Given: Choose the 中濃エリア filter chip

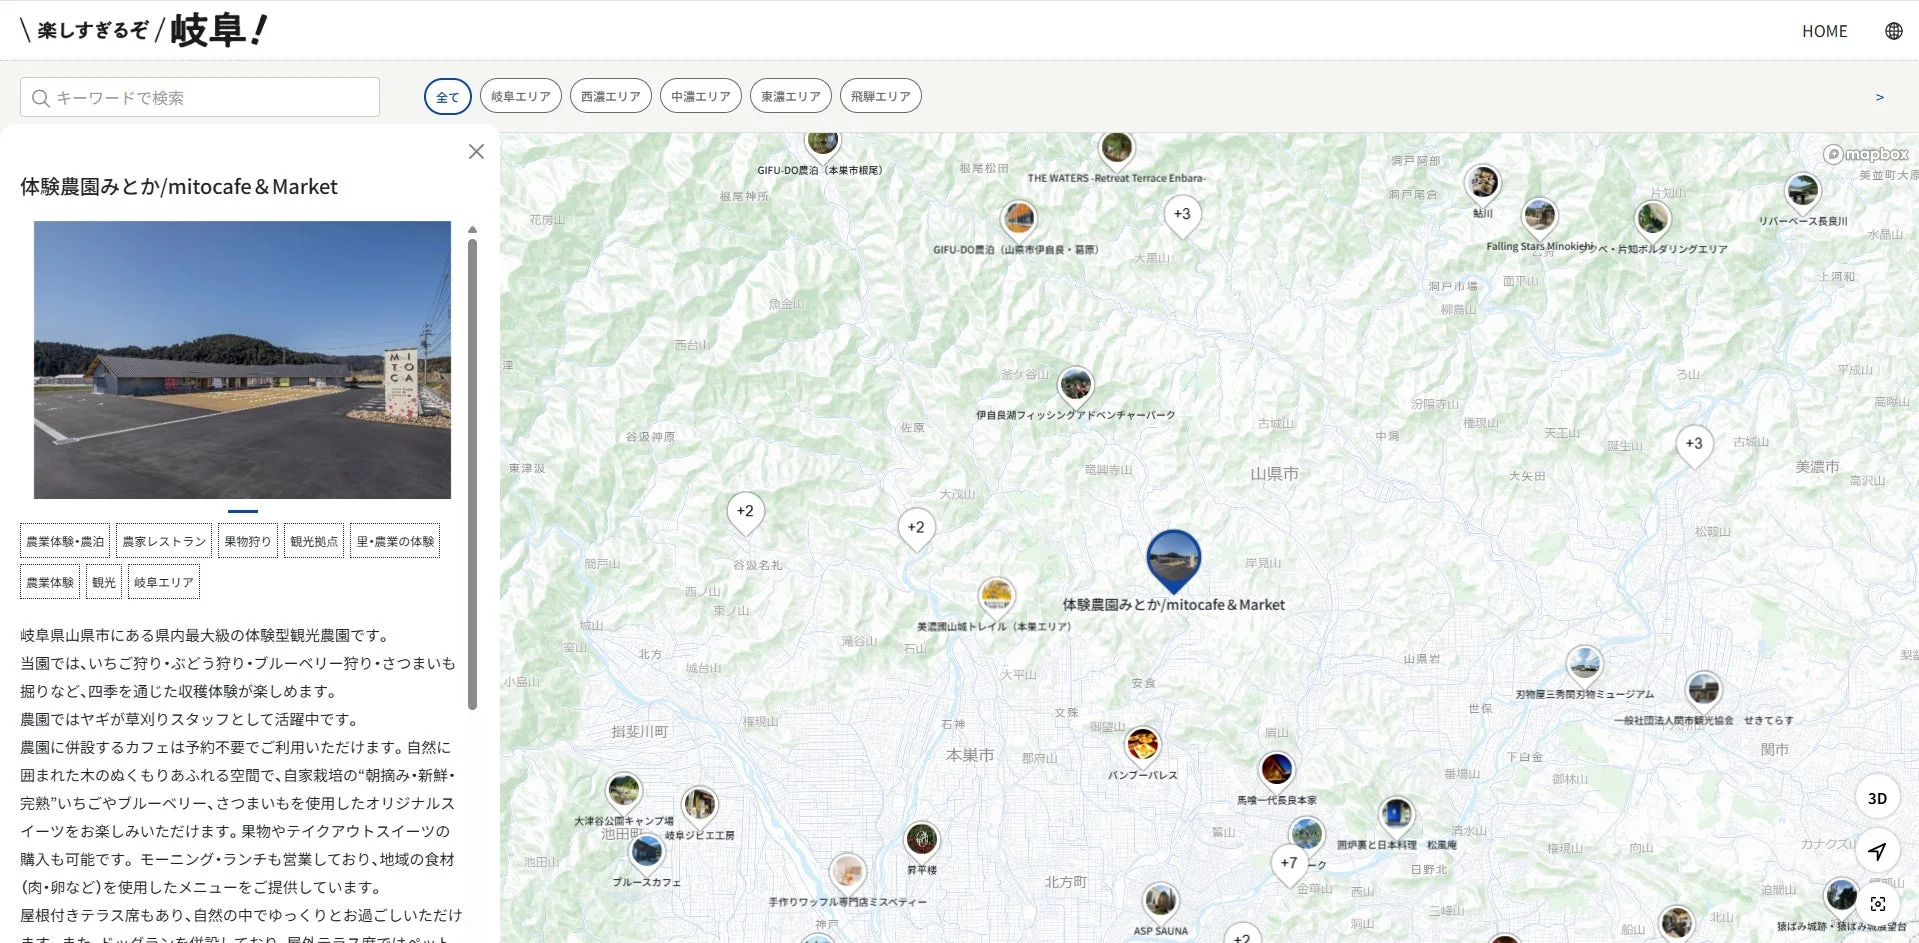Looking at the screenshot, I should pyautogui.click(x=701, y=96).
